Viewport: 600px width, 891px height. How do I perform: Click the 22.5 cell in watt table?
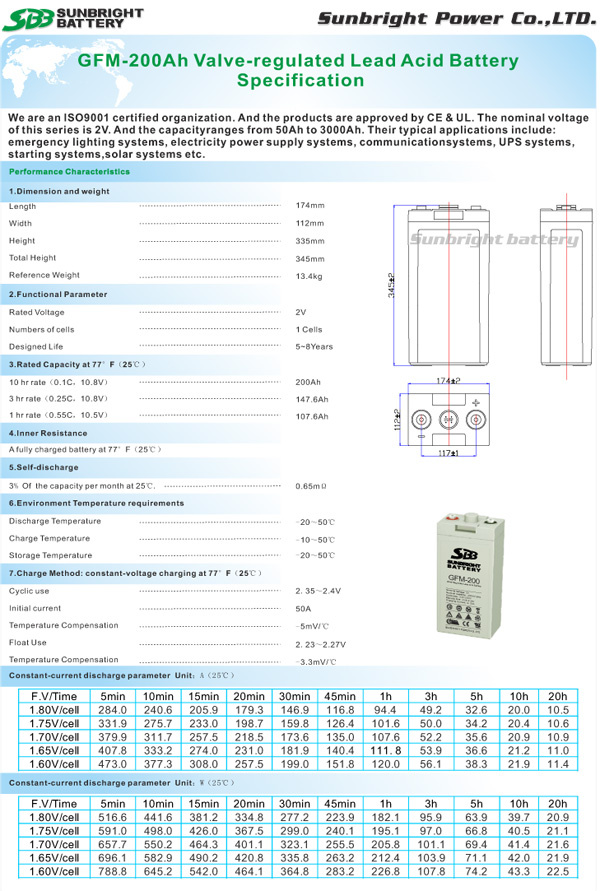[557, 871]
